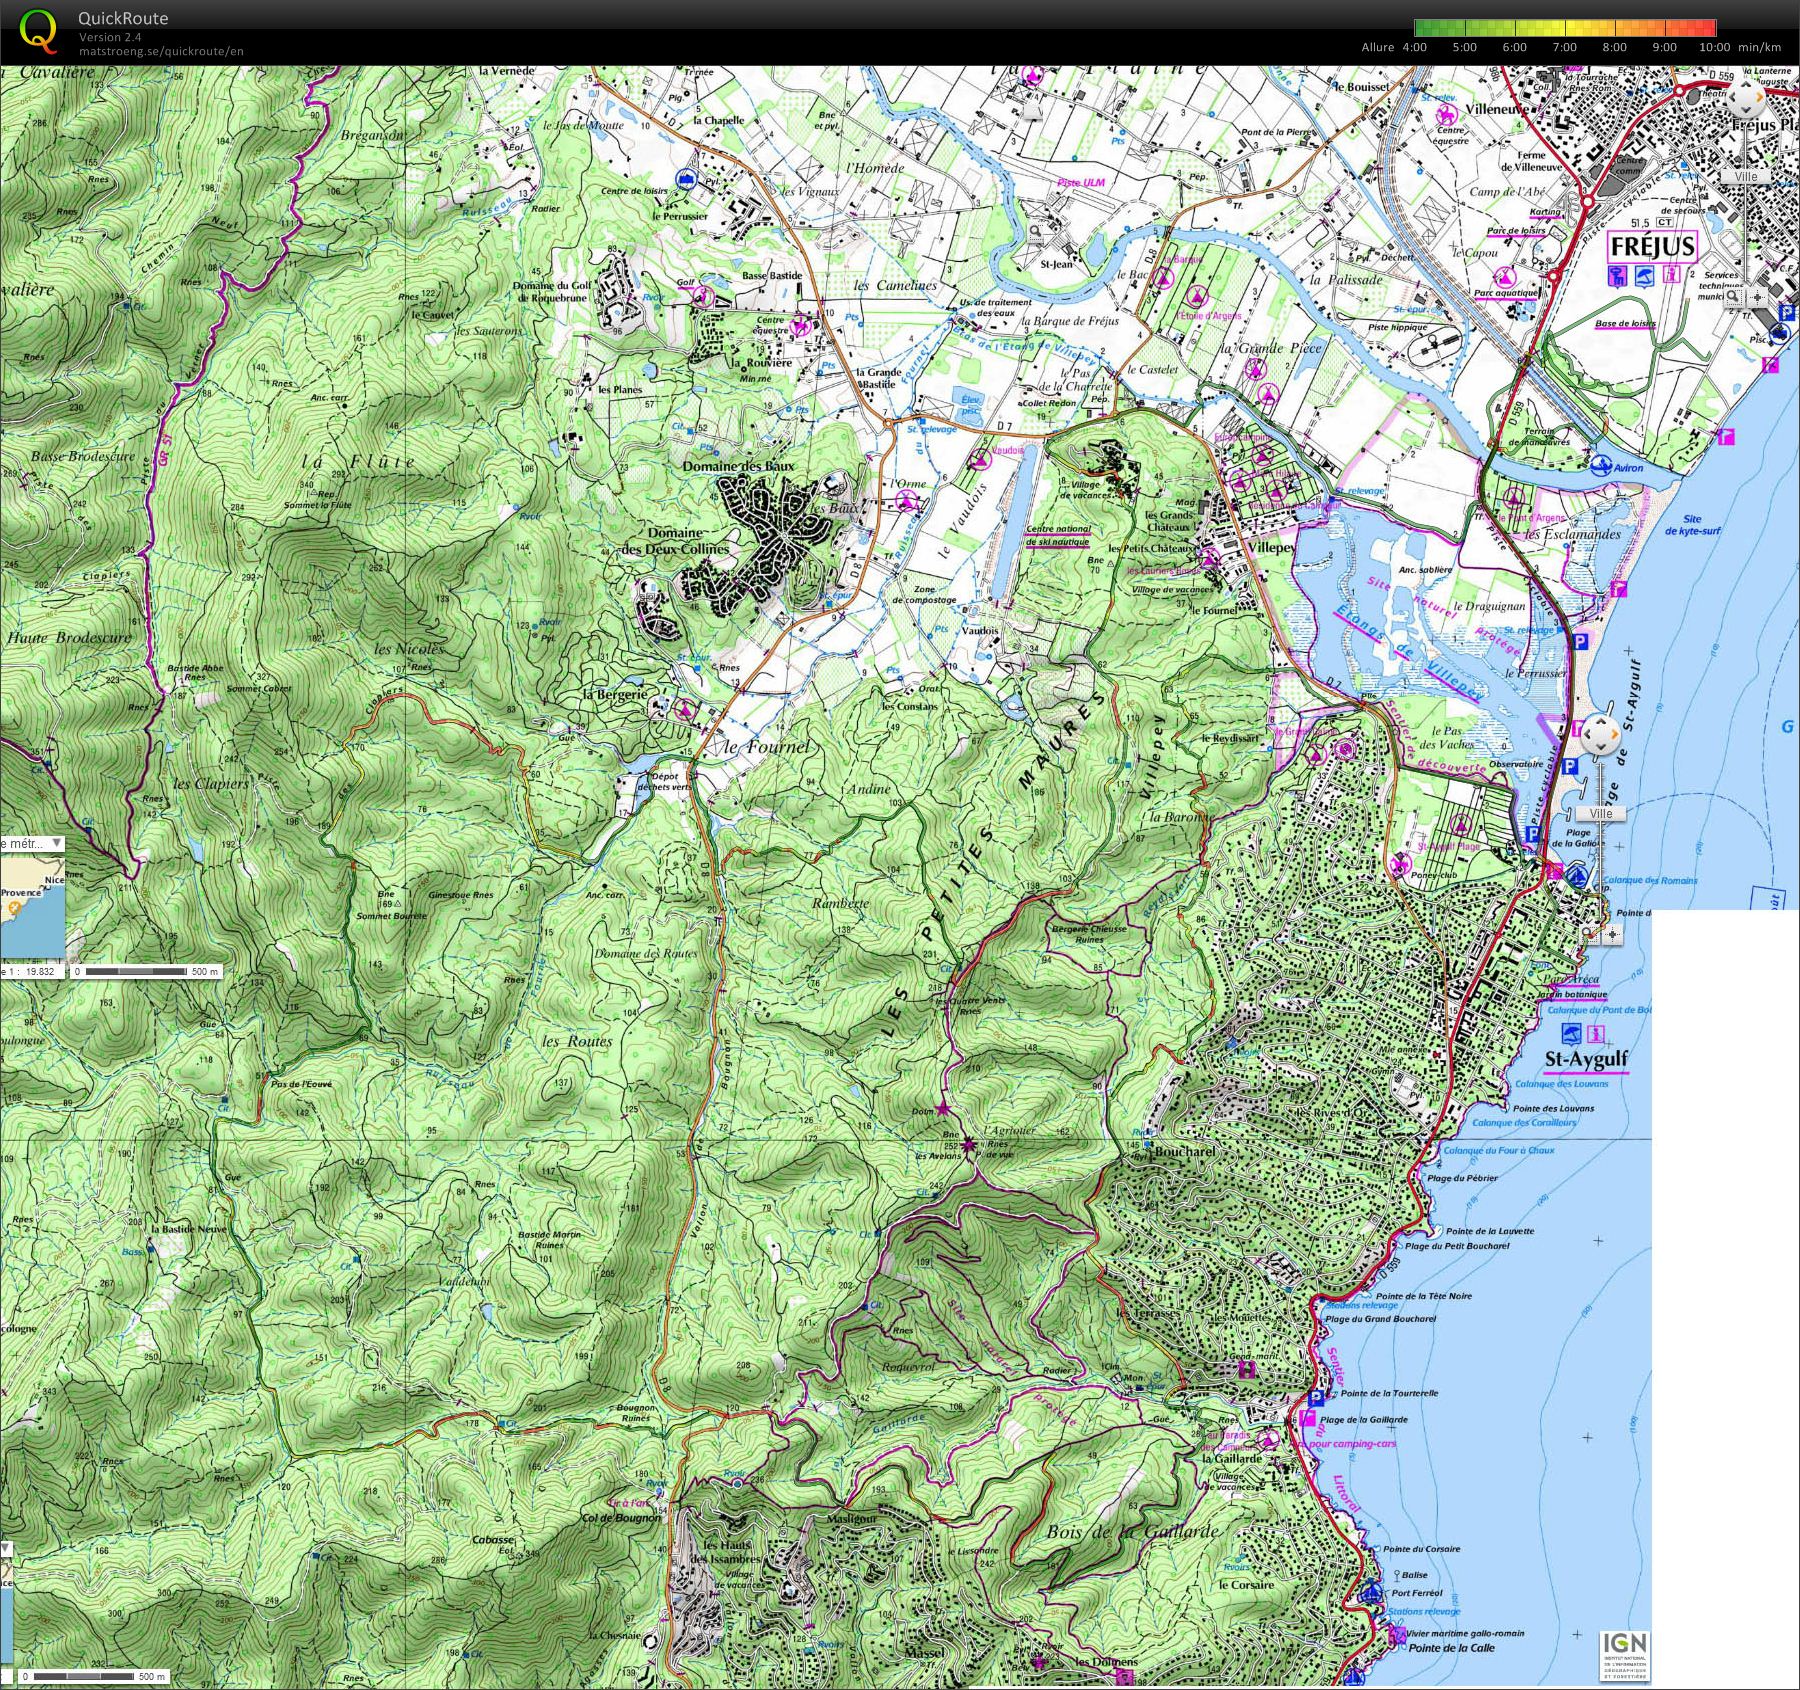Viewport: 1800px width, 1690px height.
Task: Click the beach umbrella icon under FRÉJUS
Action: coord(1644,275)
